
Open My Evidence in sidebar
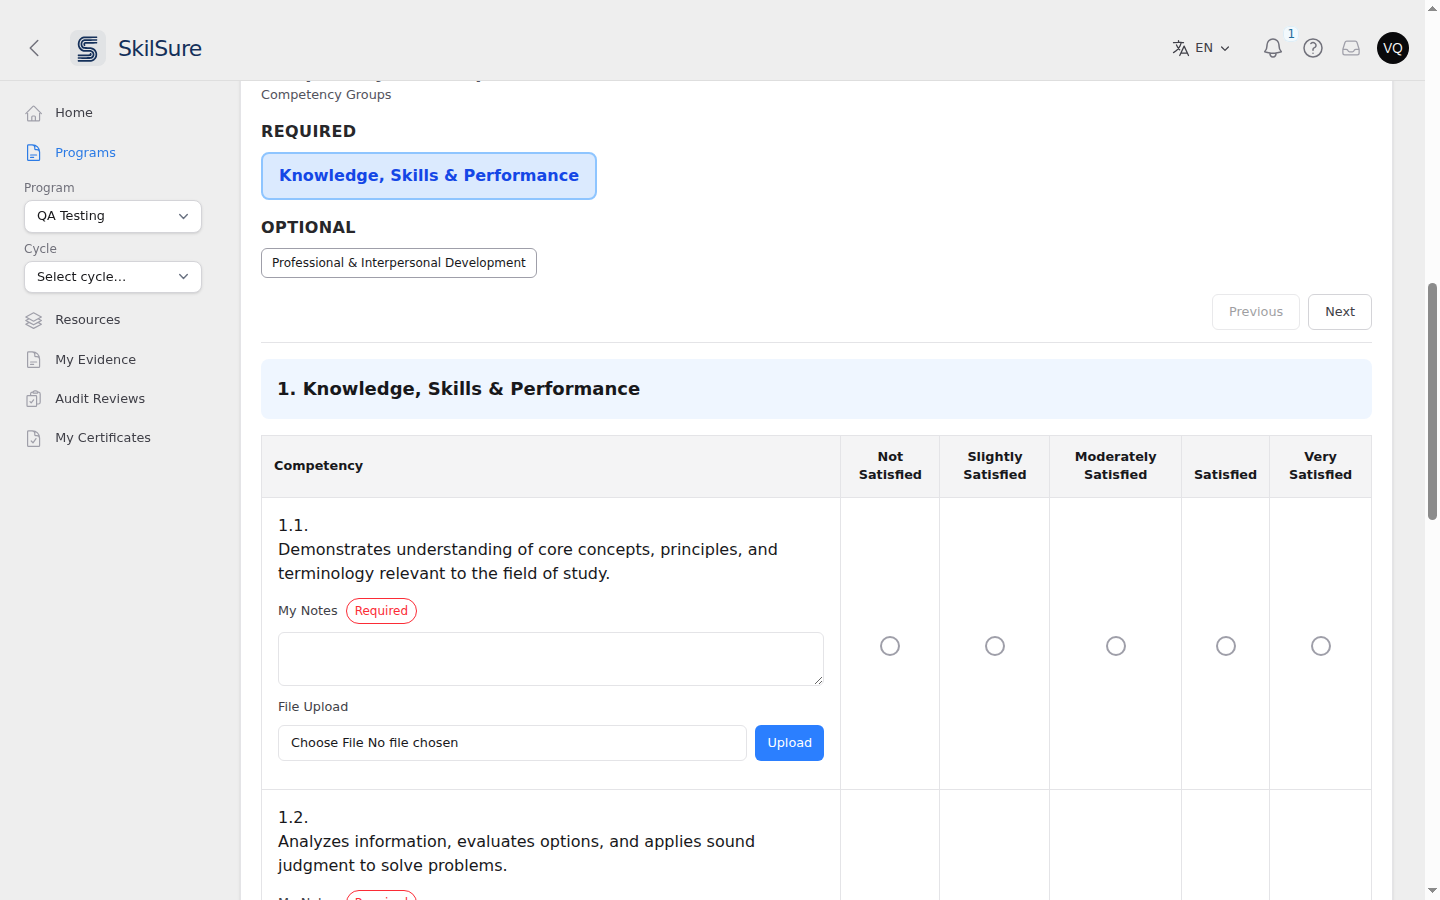pos(95,360)
